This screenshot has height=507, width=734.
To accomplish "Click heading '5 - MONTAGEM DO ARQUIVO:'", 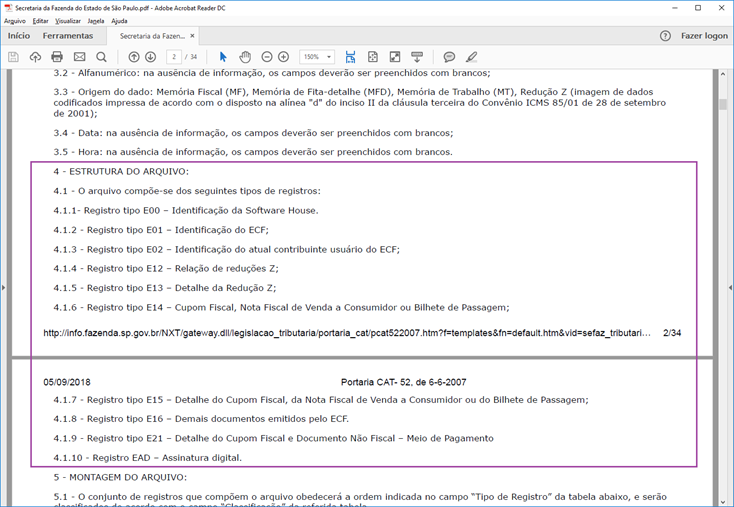I will click(x=120, y=478).
